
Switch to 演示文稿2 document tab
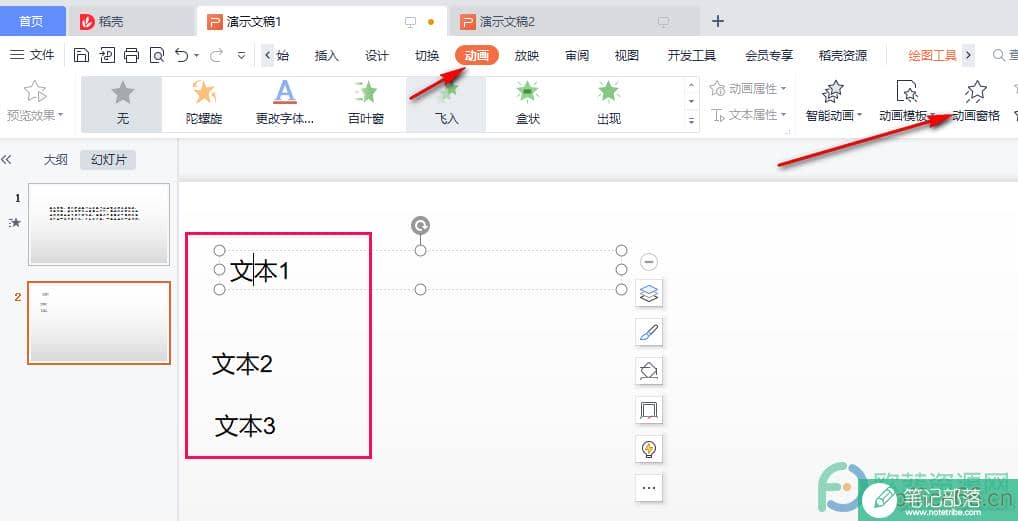click(573, 21)
